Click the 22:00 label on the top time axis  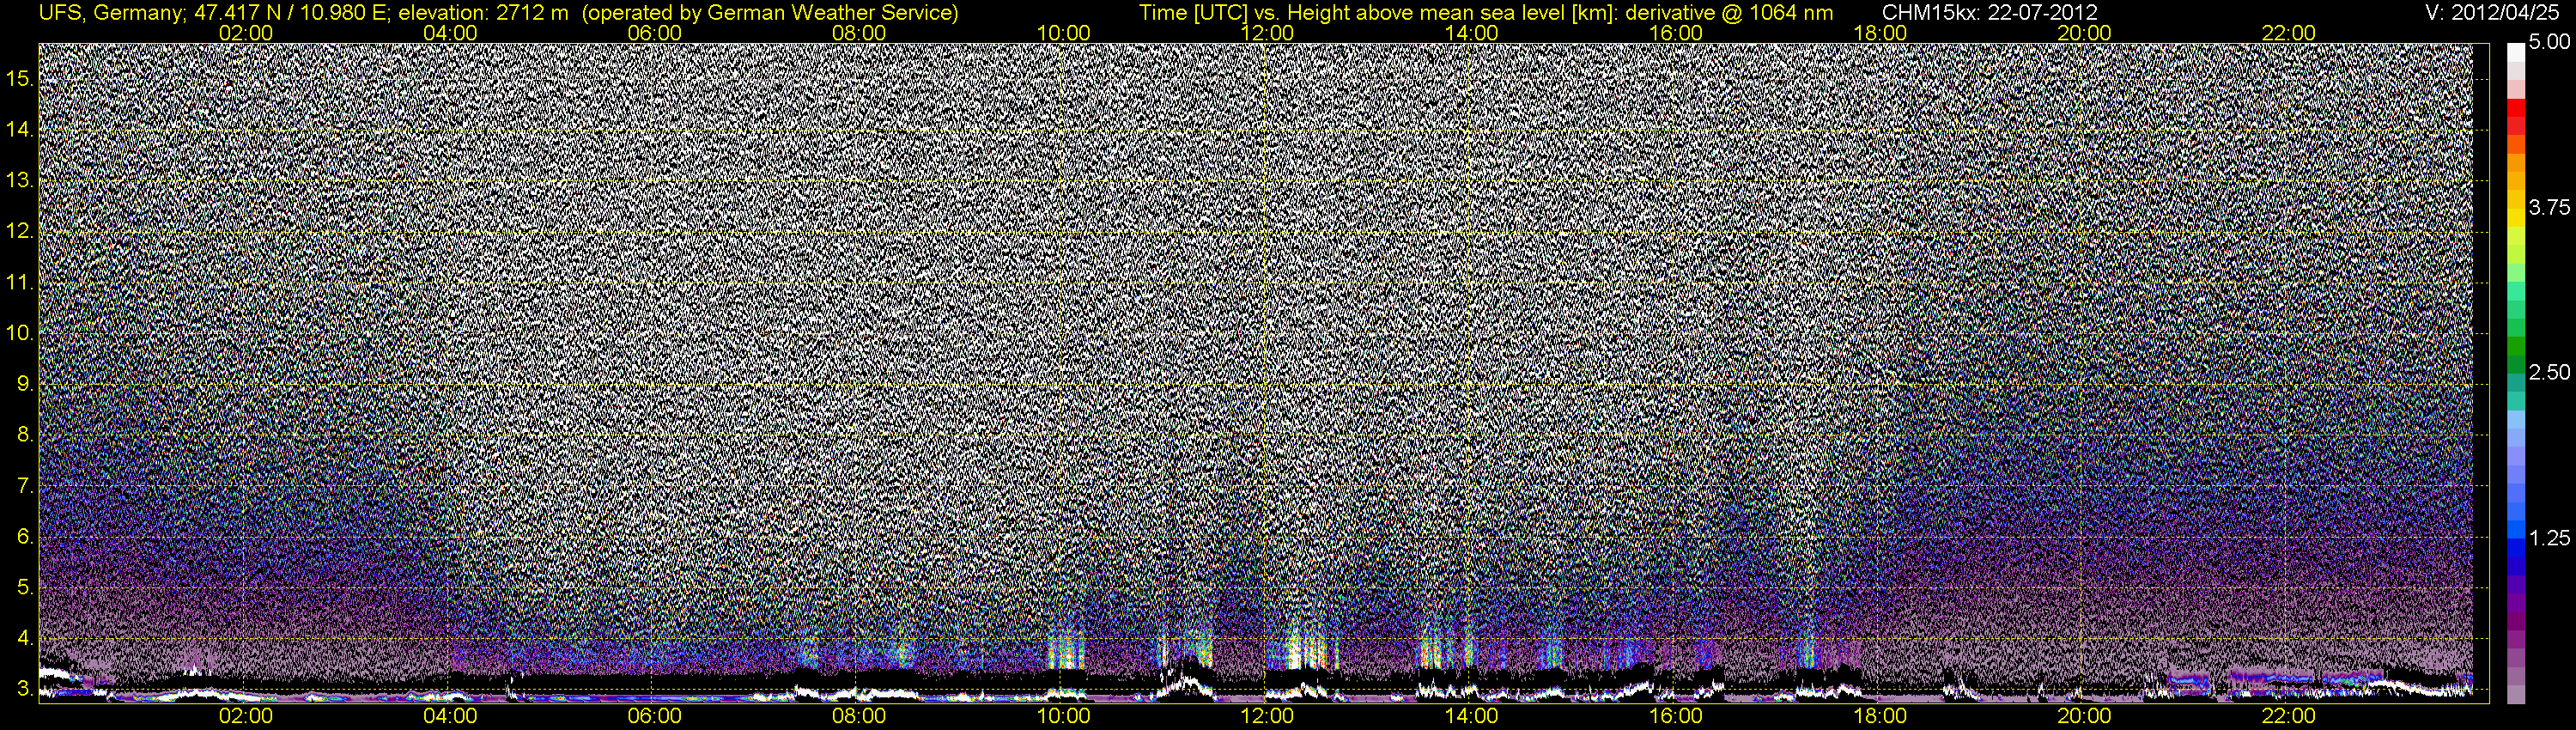(2288, 33)
